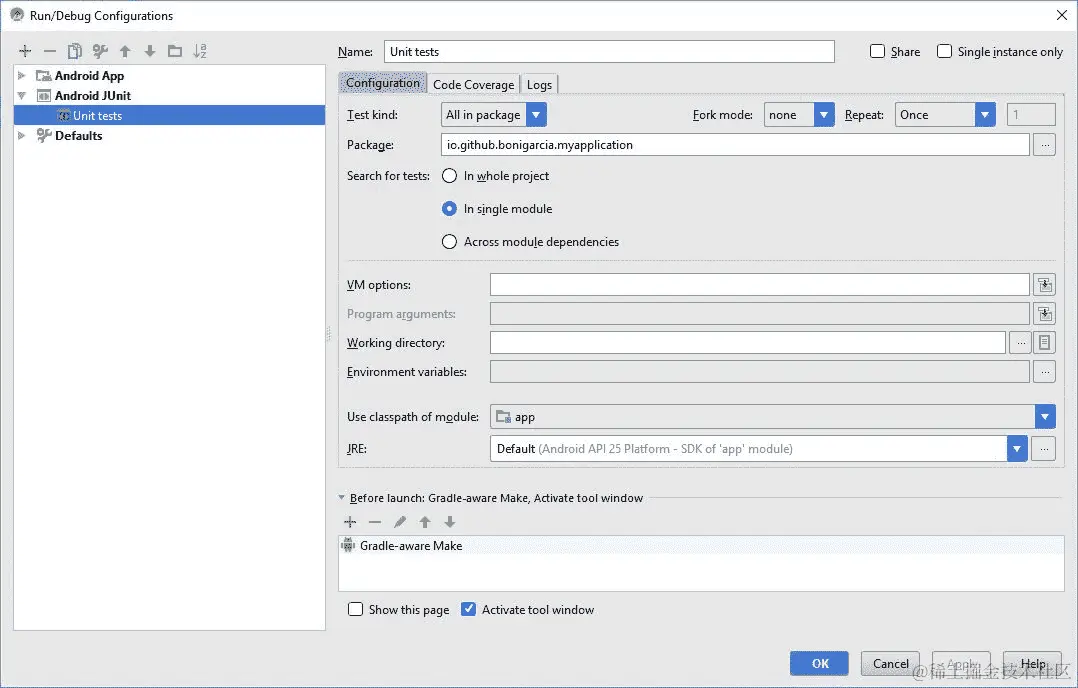
Task: Move before launch task down
Action: pos(450,522)
